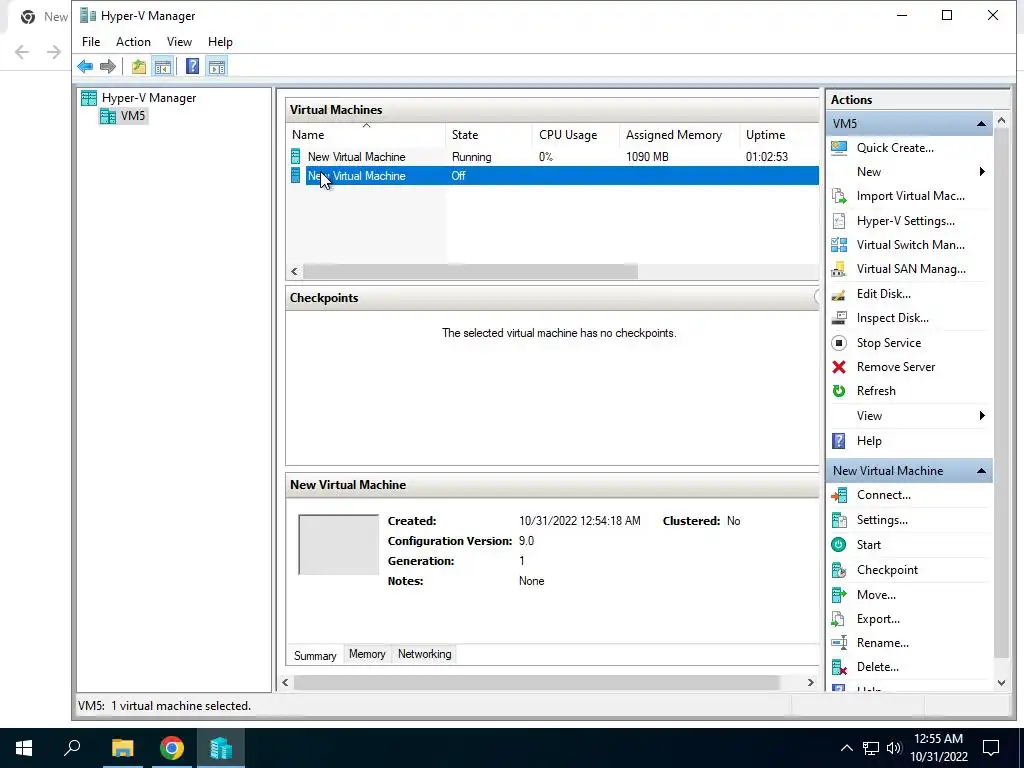Sort by the State column header
Viewport: 1024px width, 768px height.
click(x=488, y=135)
